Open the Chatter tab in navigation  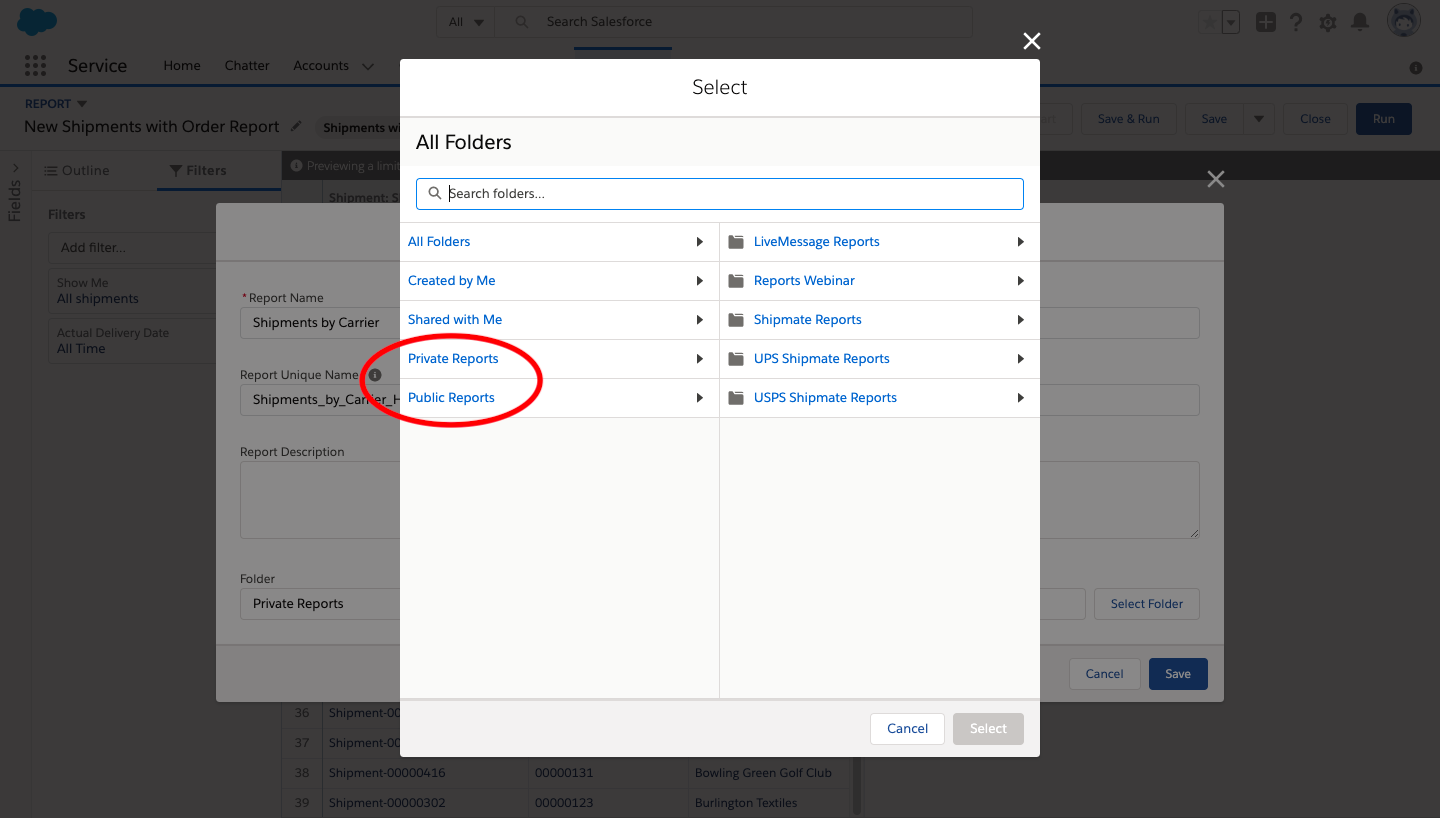[247, 66]
